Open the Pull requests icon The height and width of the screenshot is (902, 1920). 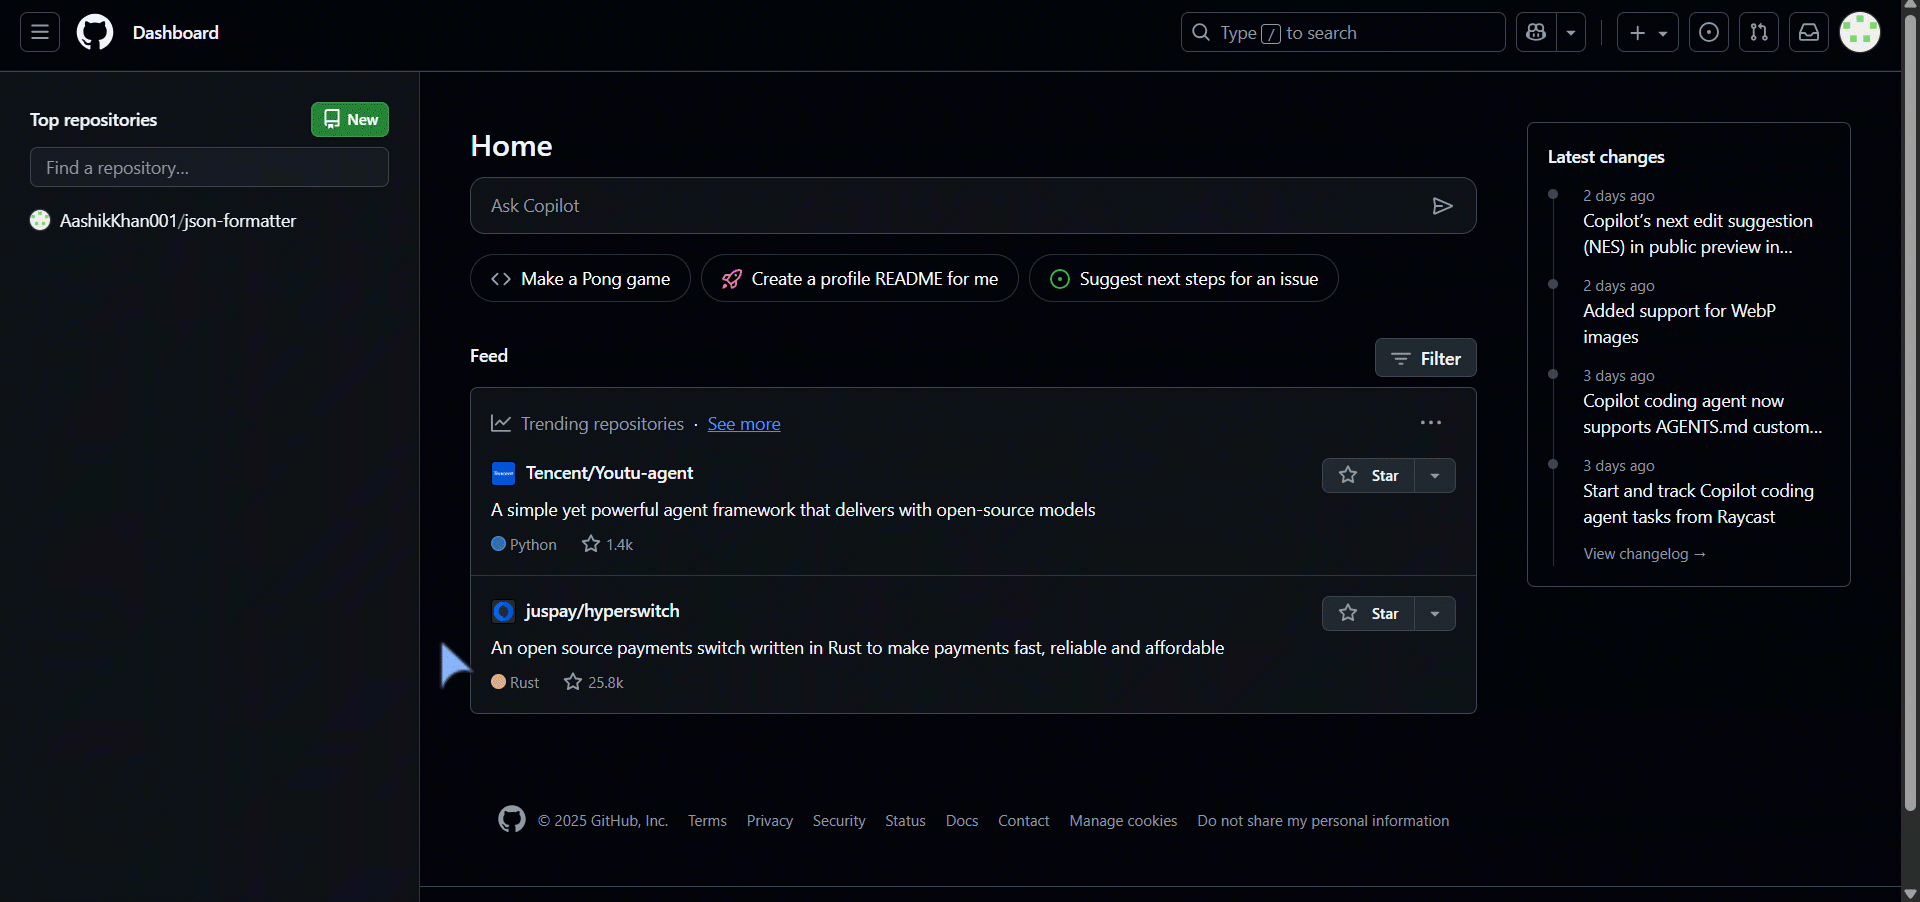(x=1759, y=33)
